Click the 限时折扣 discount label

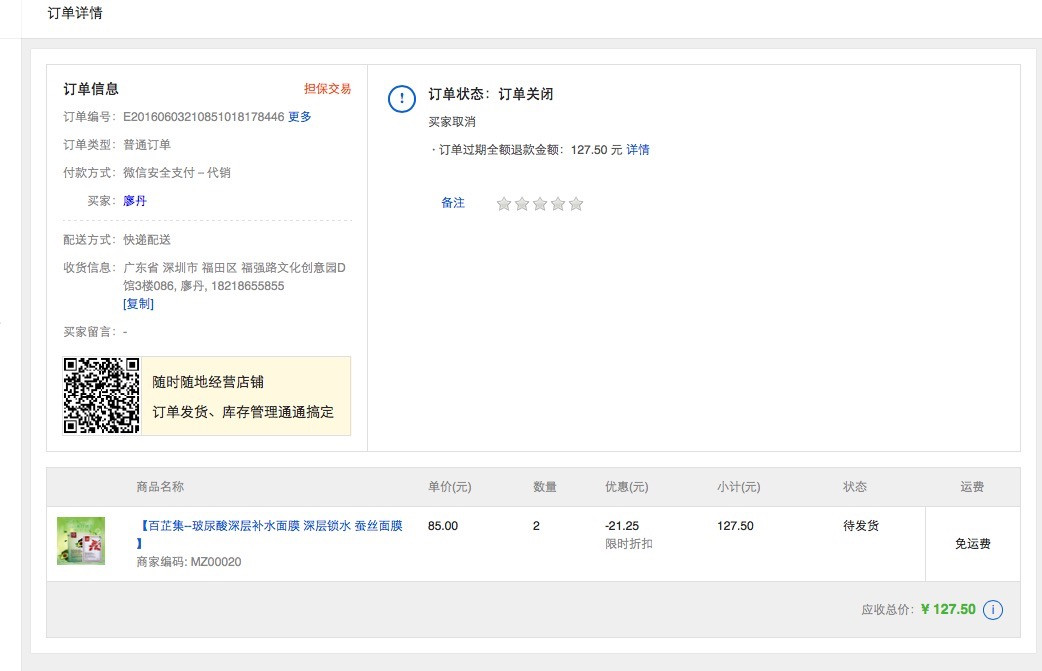[x=629, y=544]
